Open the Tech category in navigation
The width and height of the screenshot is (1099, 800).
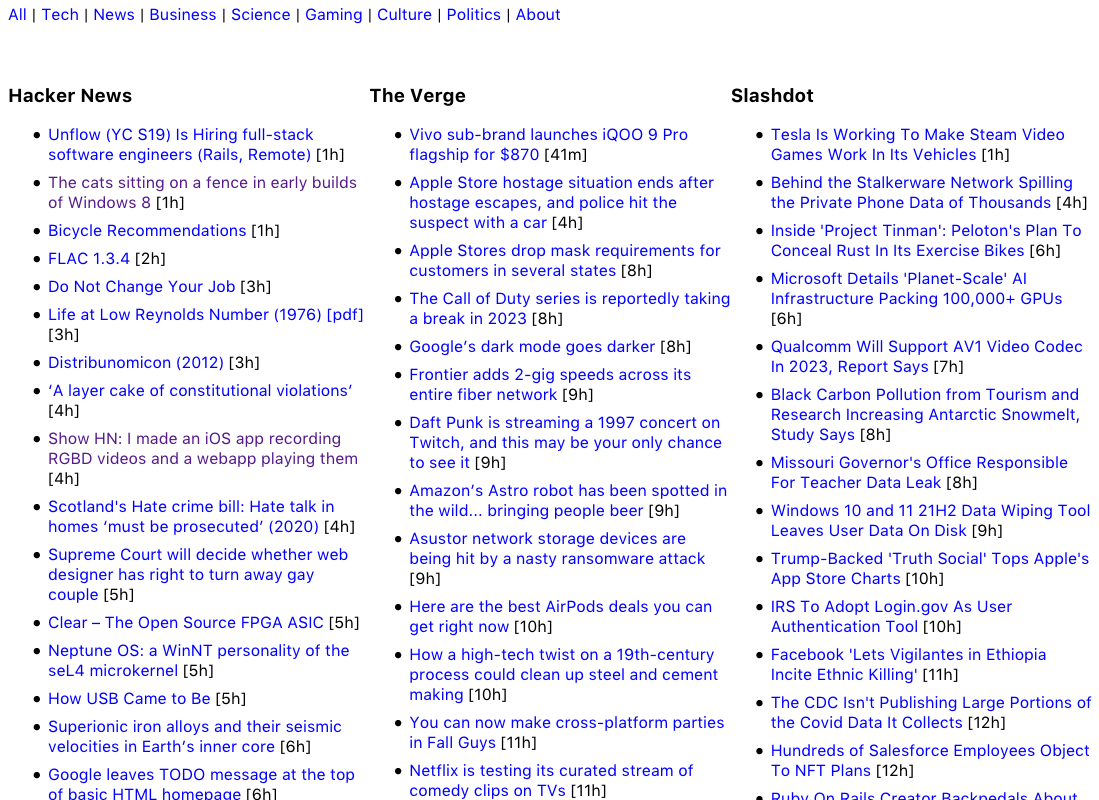[60, 15]
